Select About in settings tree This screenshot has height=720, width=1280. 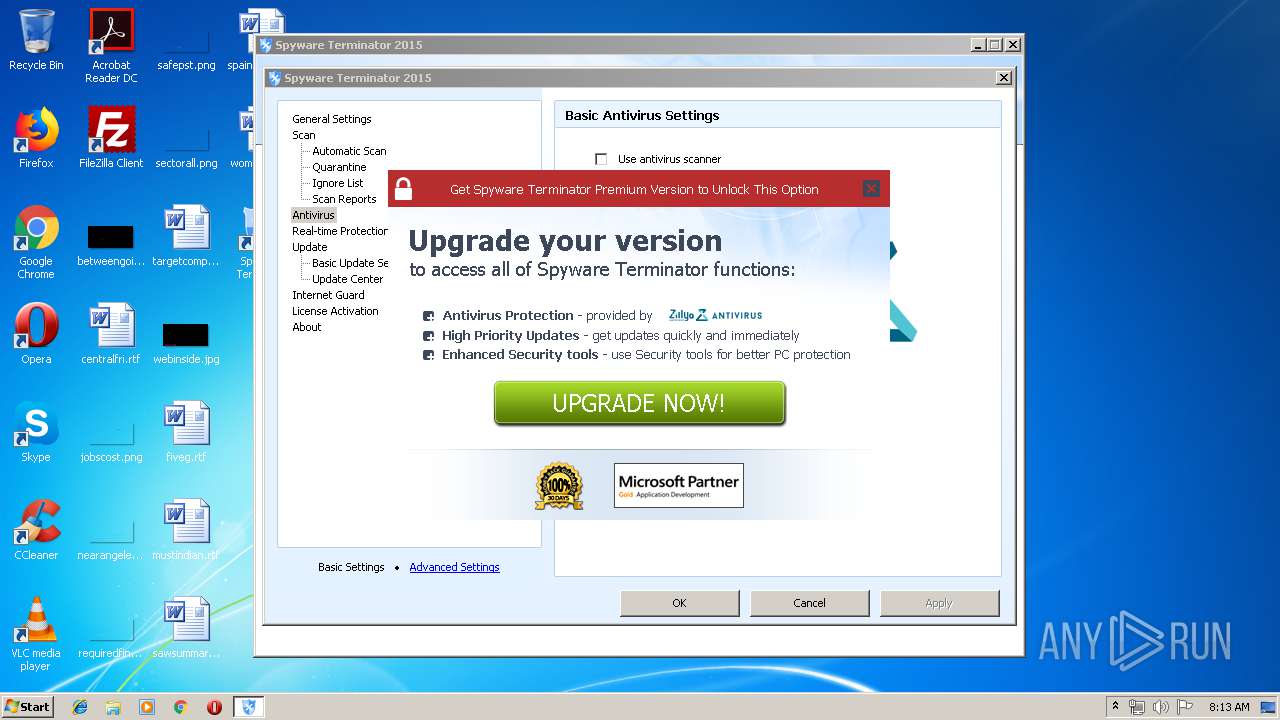point(307,327)
